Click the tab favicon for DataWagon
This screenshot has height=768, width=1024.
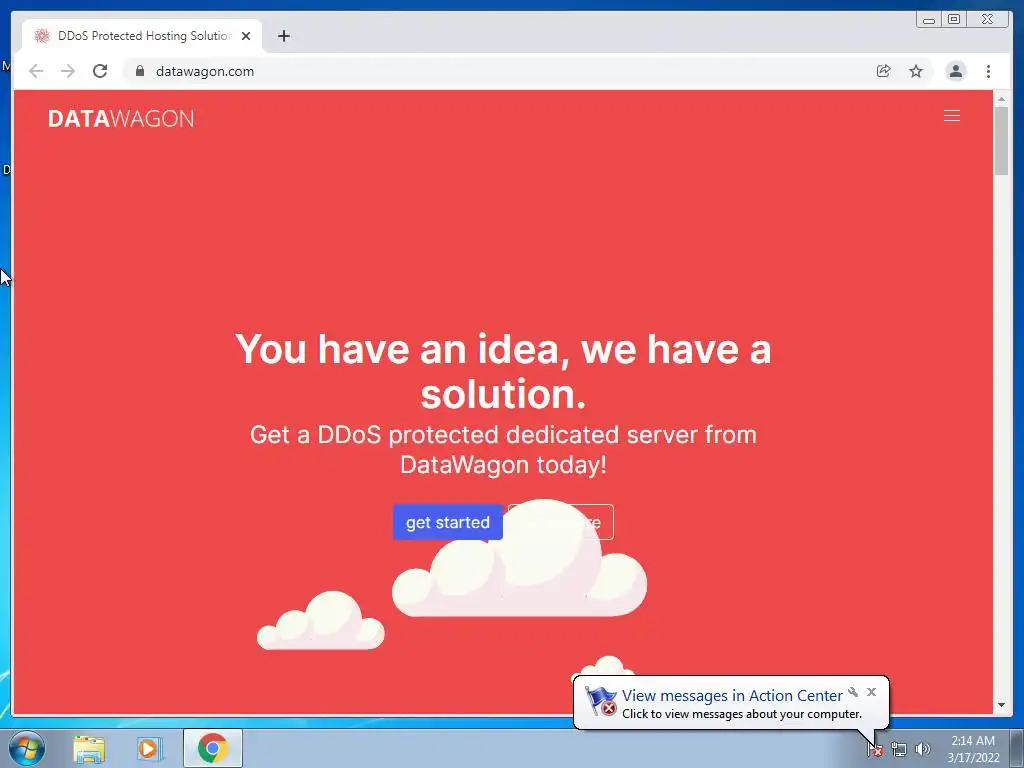pos(42,36)
